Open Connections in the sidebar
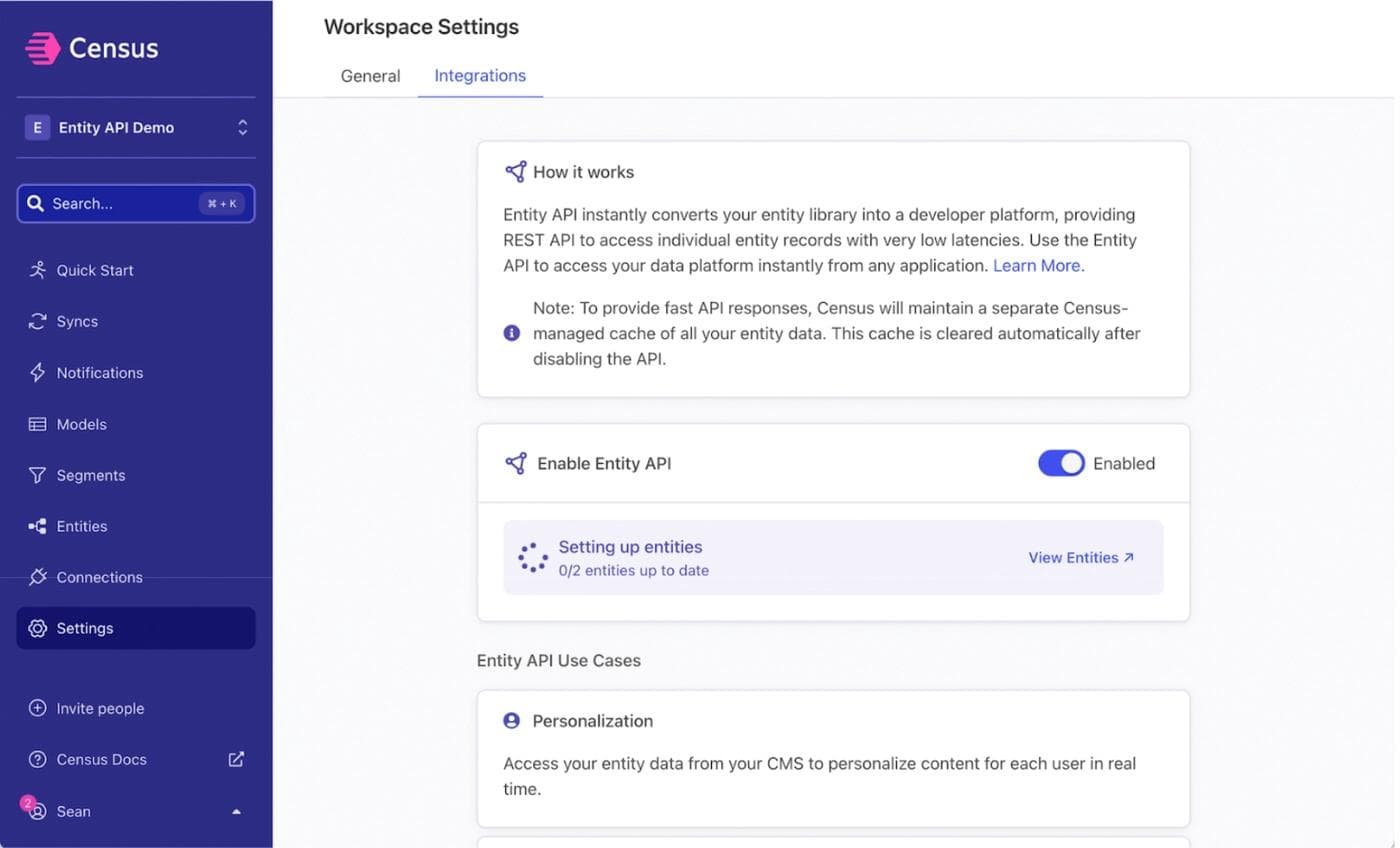1400x848 pixels. pos(99,577)
